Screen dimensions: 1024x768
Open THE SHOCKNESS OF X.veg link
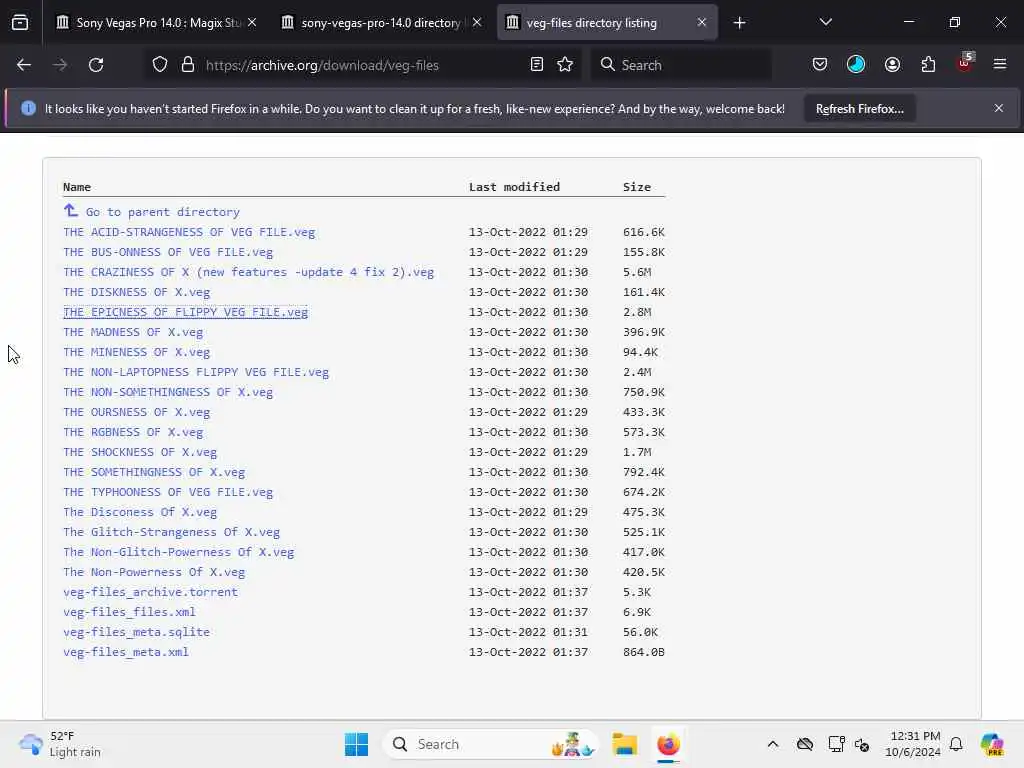coord(140,452)
